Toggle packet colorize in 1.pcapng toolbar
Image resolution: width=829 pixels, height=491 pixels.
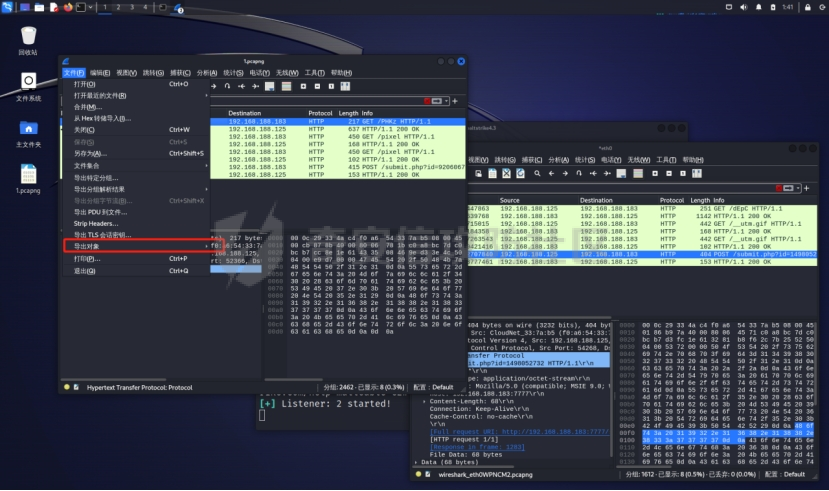pyautogui.click(x=287, y=87)
